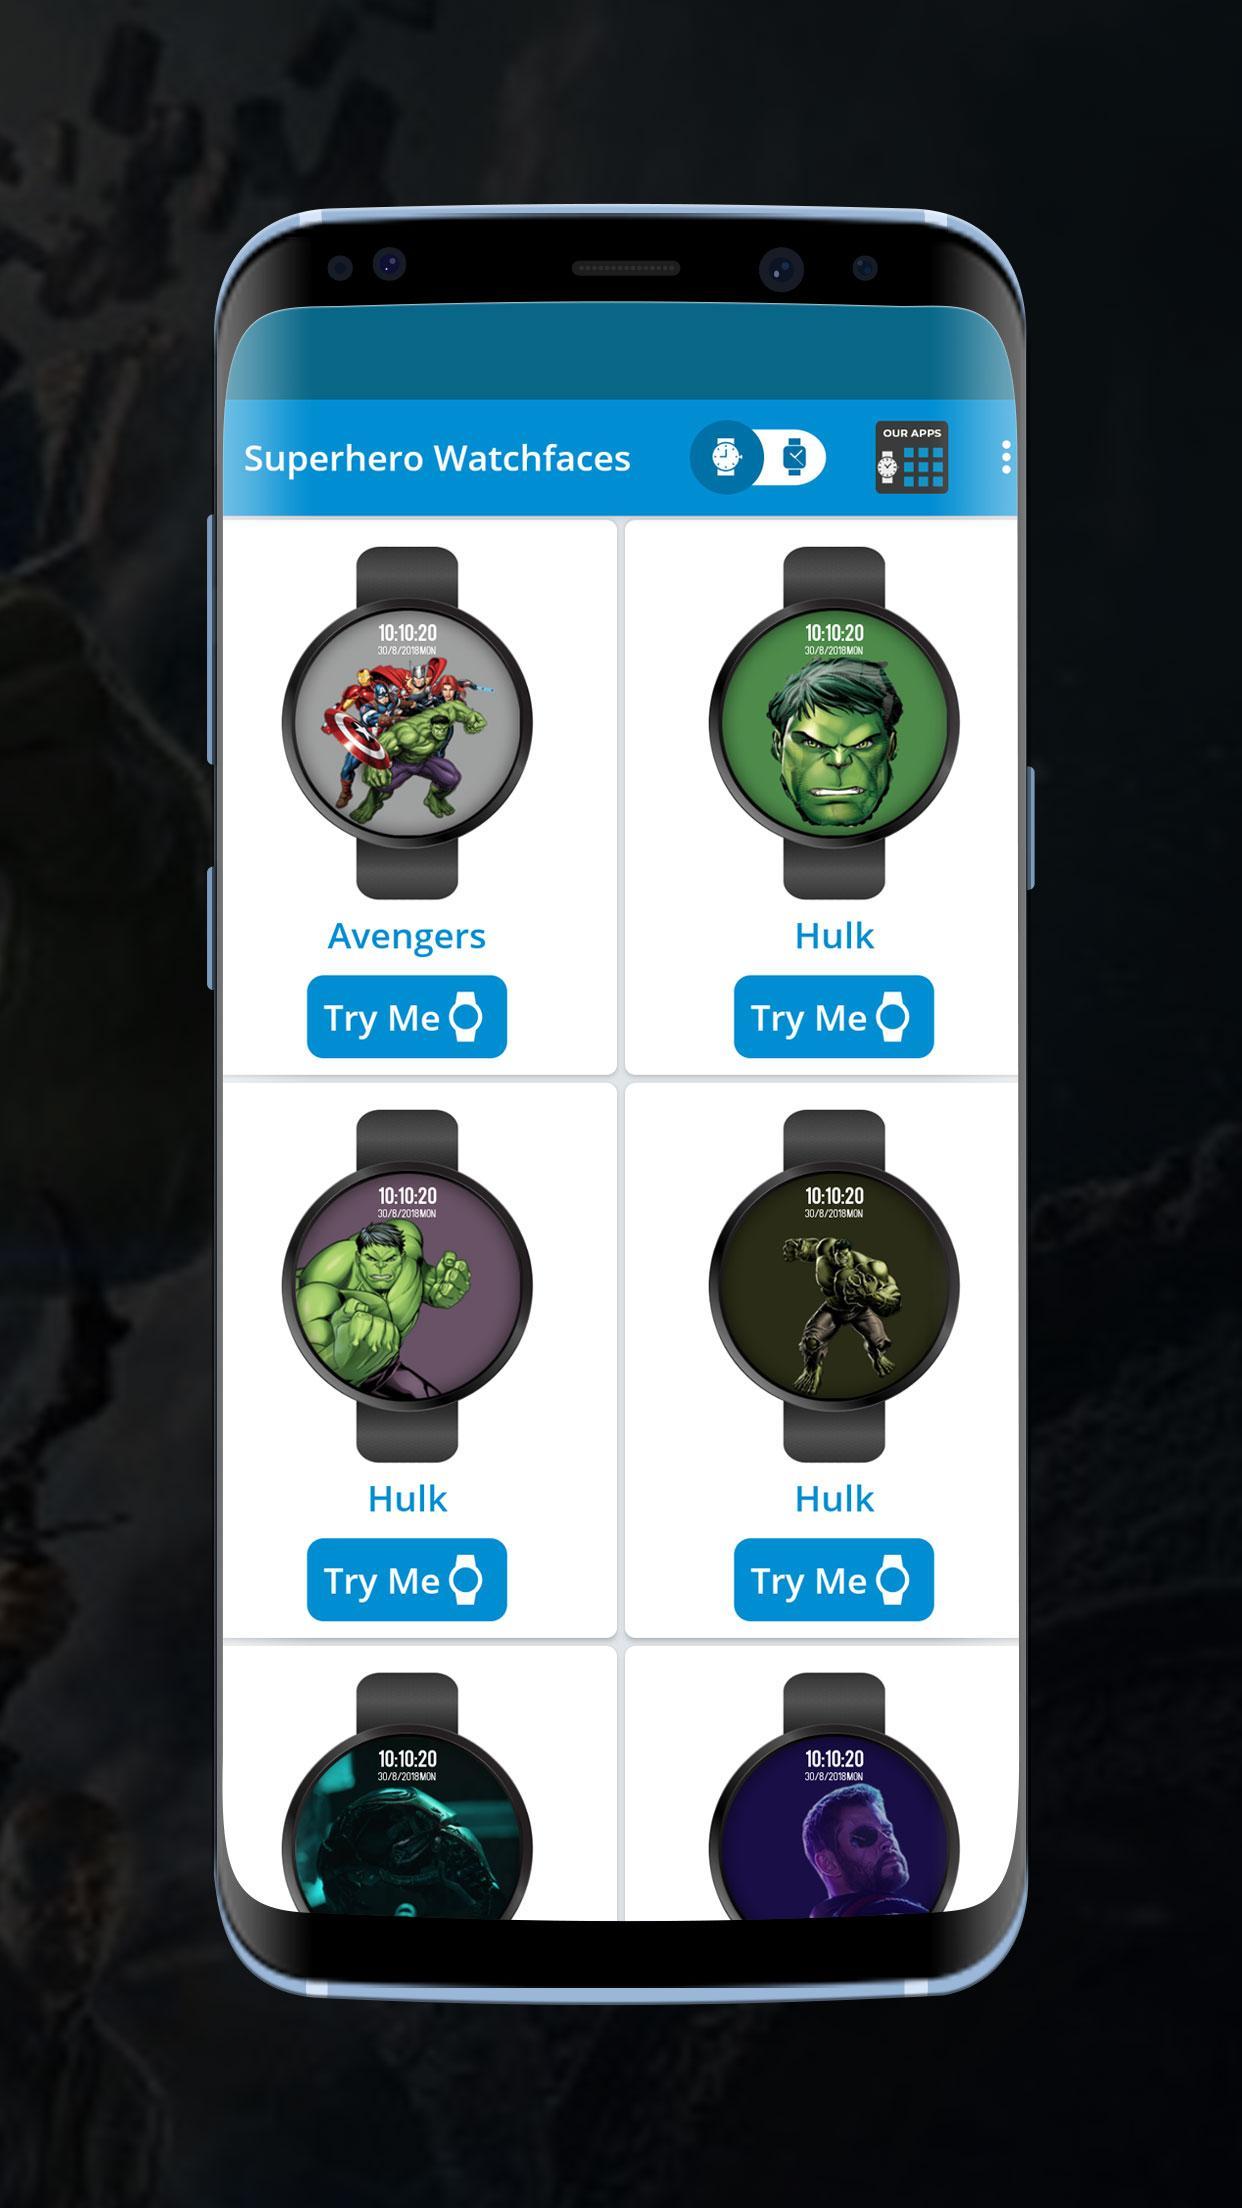Select the round watch shape toggle

click(727, 457)
